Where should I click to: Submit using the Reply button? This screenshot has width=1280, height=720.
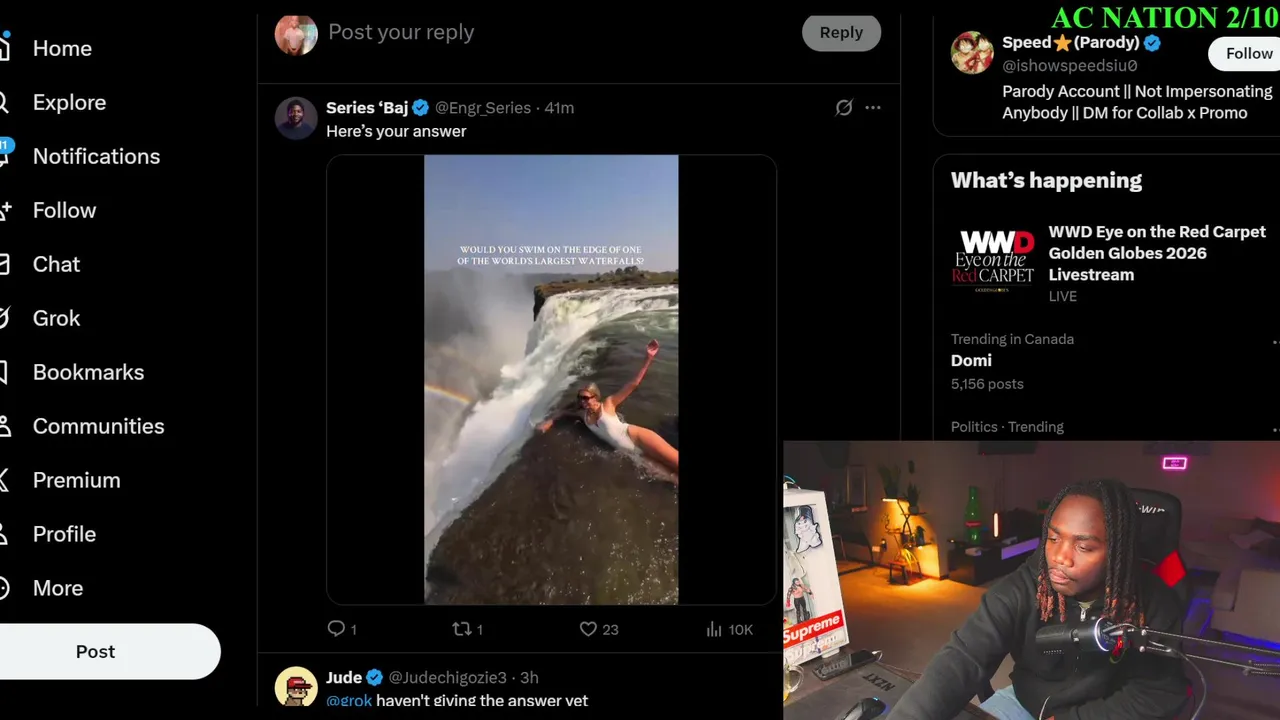[x=841, y=32]
